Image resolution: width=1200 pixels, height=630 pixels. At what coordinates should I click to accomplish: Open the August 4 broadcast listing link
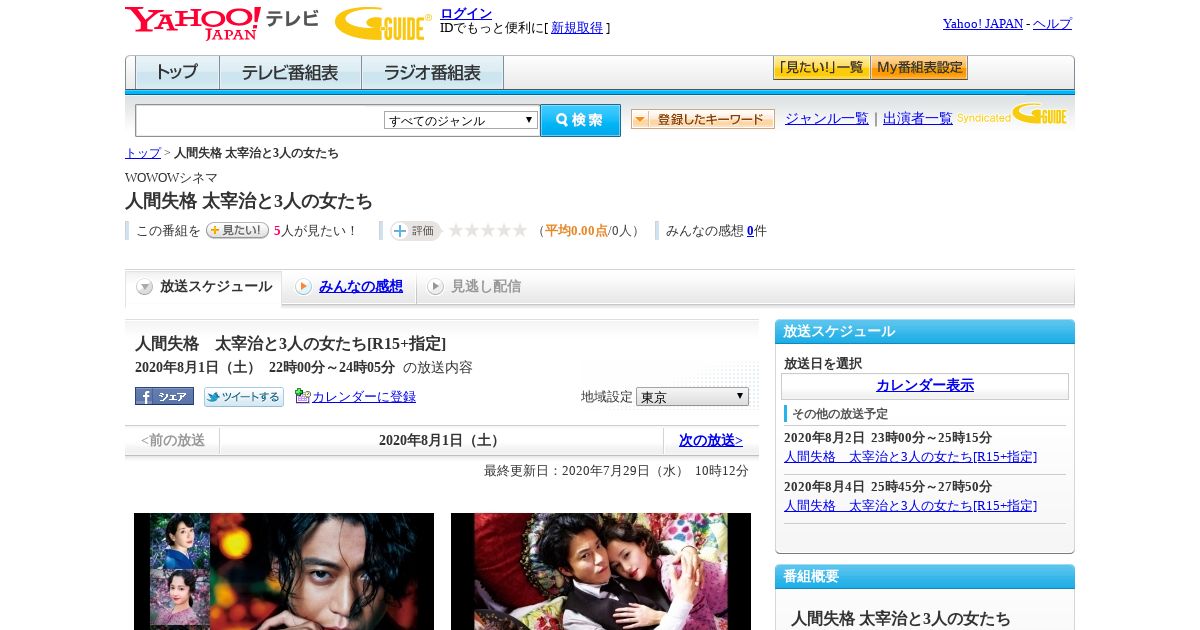tap(910, 506)
